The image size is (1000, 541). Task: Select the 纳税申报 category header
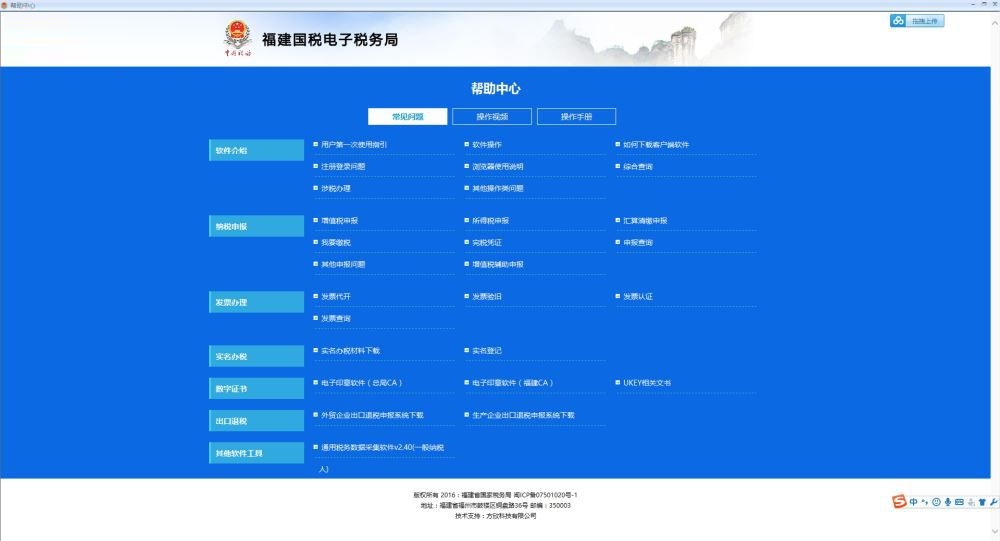(256, 226)
